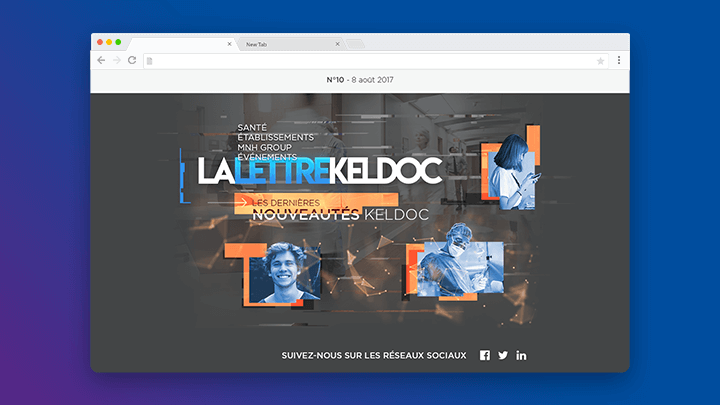
Task: Switch to the New Tab tab
Action: (290, 44)
